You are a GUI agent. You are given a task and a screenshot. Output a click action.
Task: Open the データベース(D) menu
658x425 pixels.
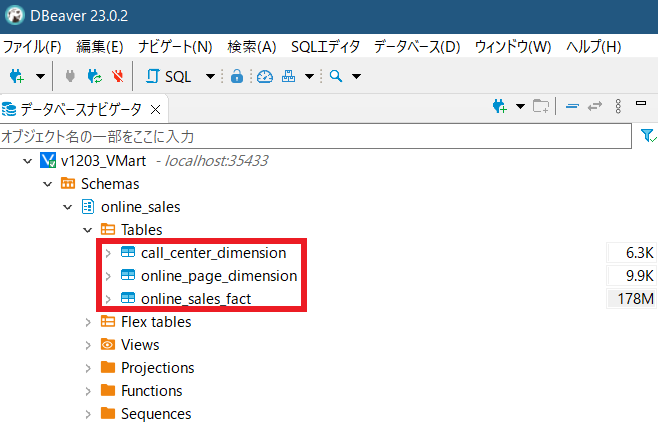click(417, 47)
